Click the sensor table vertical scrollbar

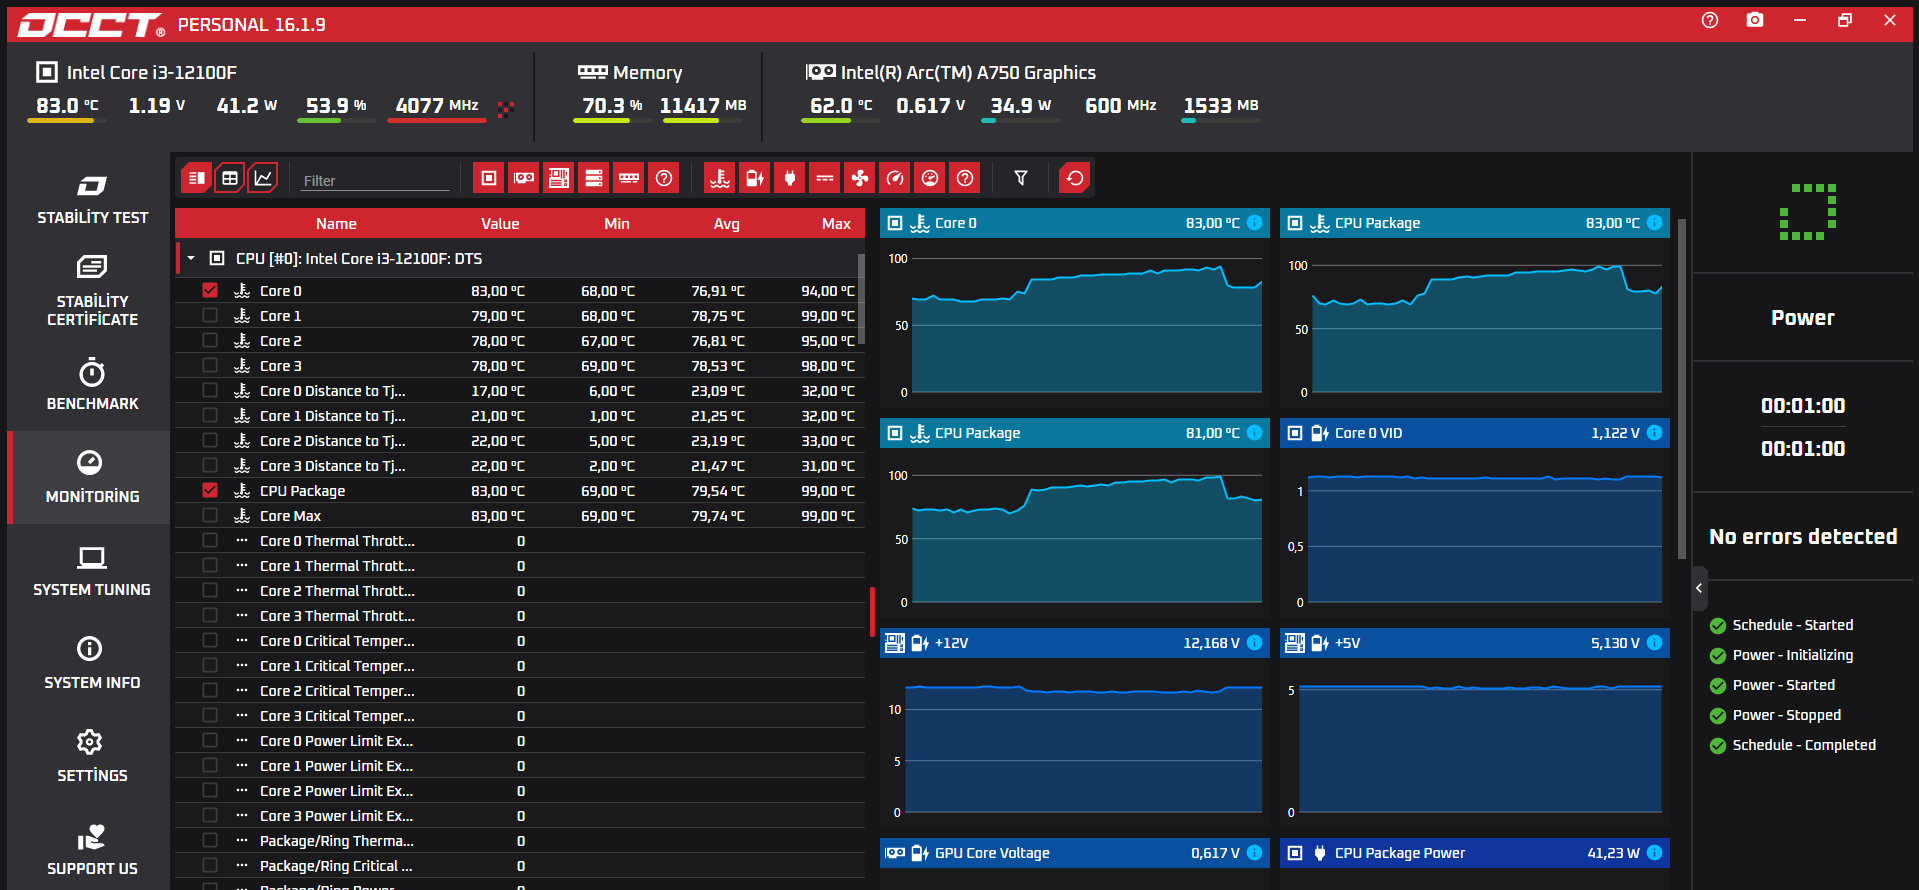click(x=861, y=300)
